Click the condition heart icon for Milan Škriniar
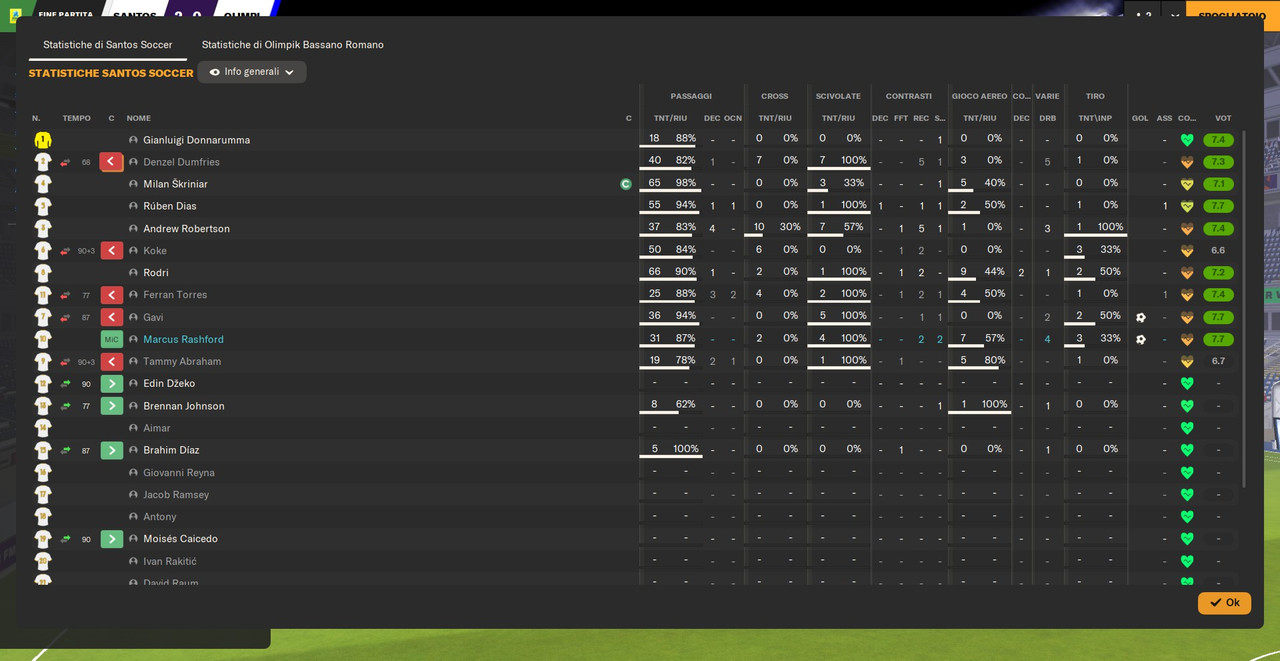This screenshot has width=1280, height=661. click(1187, 184)
